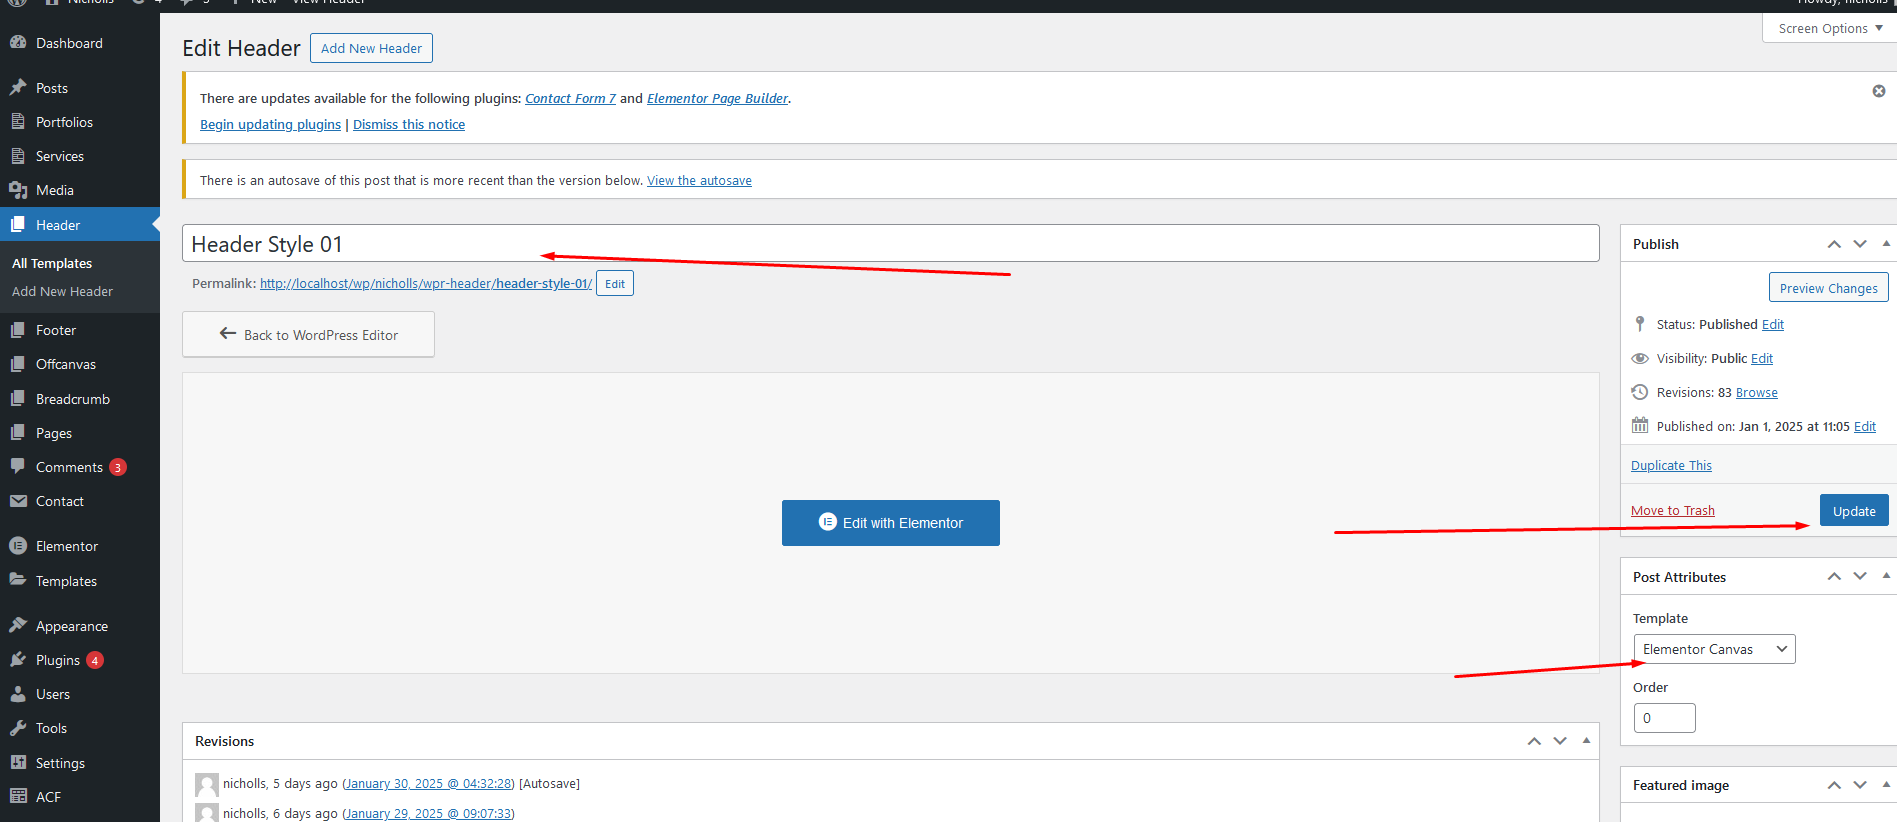Select Add New Header submenu item
The width and height of the screenshot is (1897, 822).
pyautogui.click(x=62, y=291)
